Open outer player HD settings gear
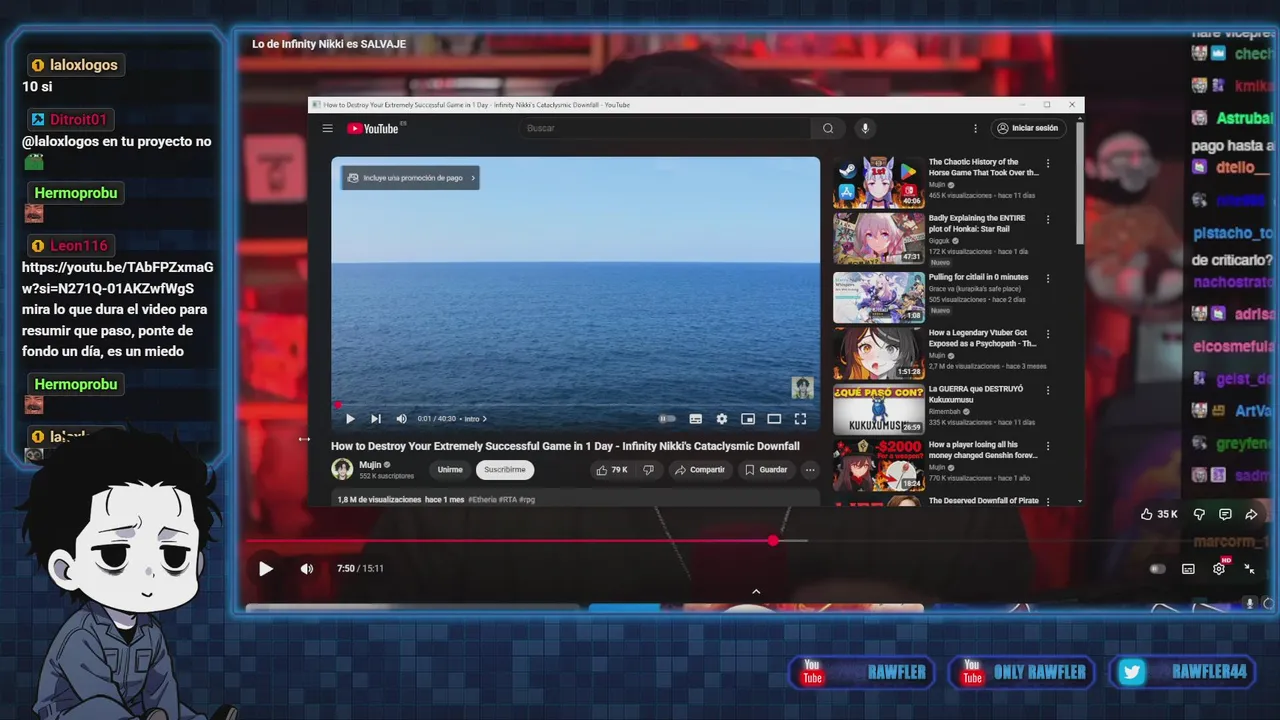Image resolution: width=1280 pixels, height=720 pixels. pyautogui.click(x=1219, y=568)
